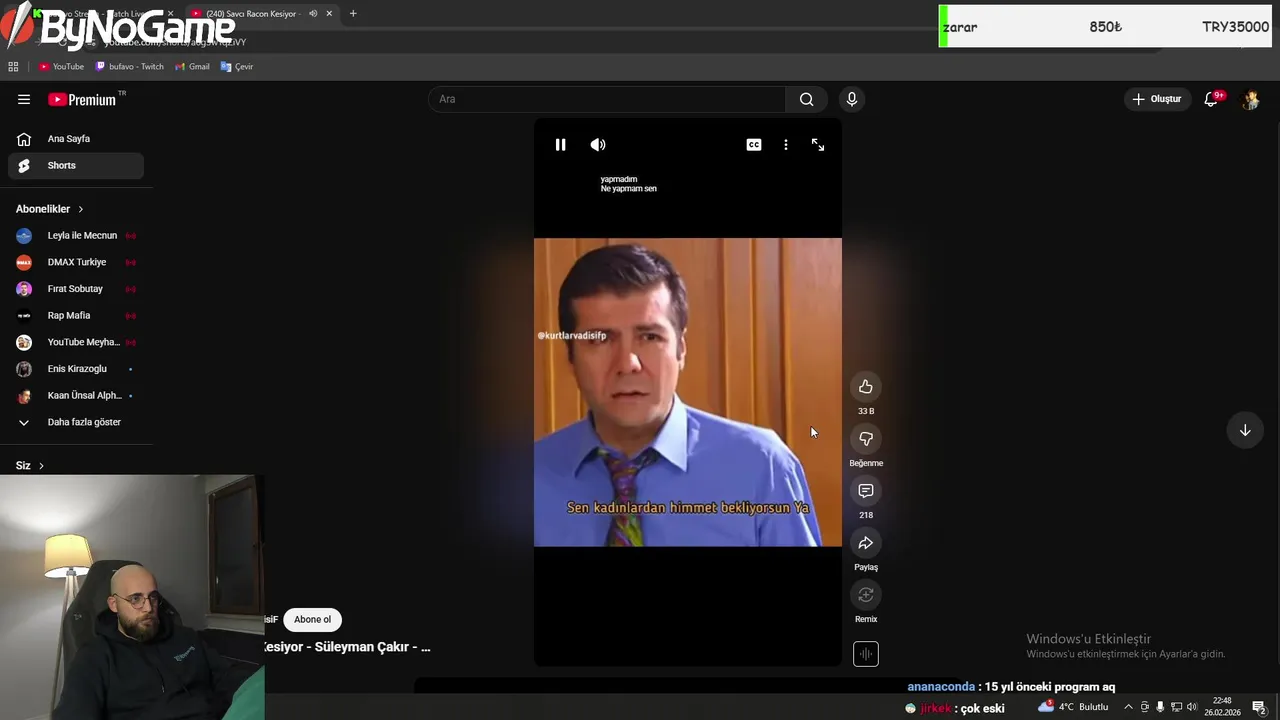Open YouTube Meyha... channel

pos(76,342)
